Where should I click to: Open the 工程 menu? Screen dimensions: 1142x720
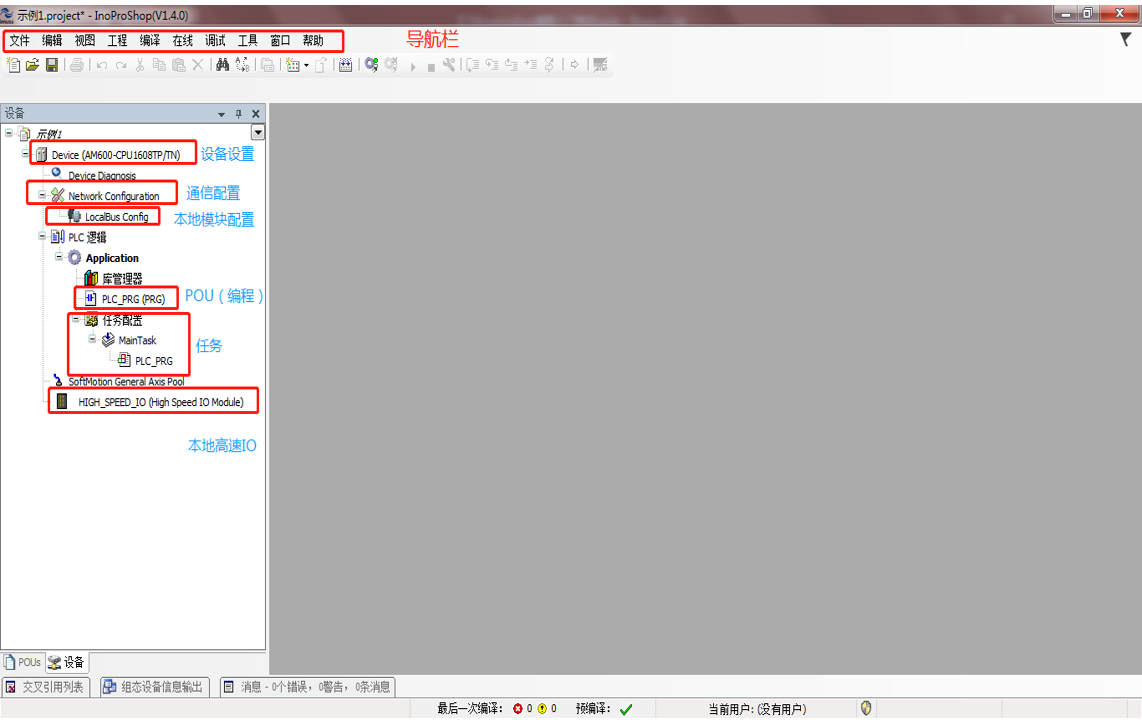click(117, 41)
